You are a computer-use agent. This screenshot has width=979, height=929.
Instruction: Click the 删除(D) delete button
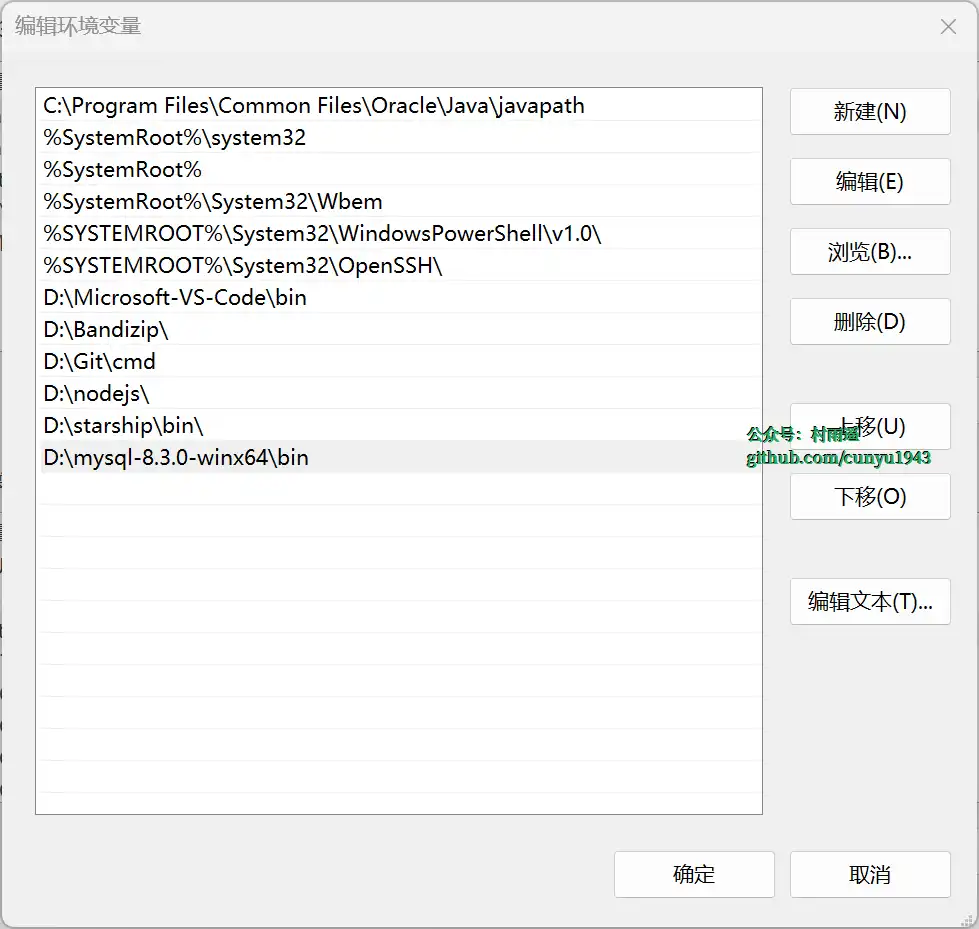869,322
